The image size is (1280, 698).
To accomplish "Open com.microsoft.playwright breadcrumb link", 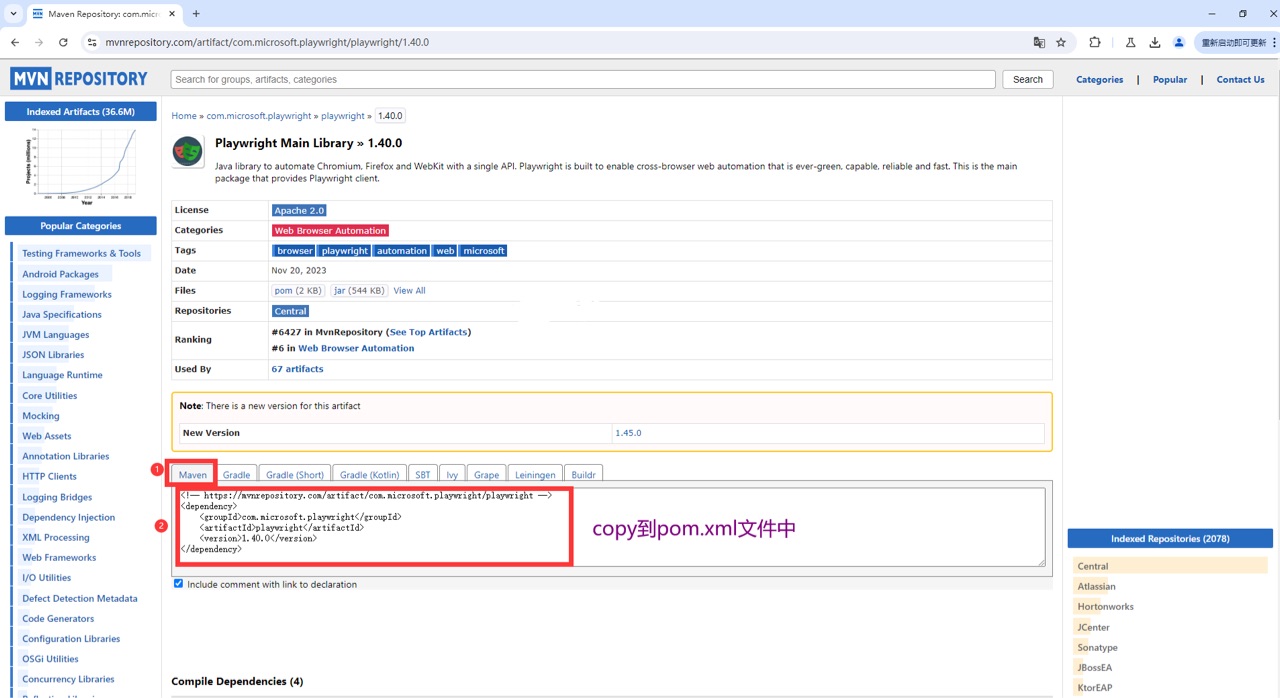I will [x=259, y=116].
